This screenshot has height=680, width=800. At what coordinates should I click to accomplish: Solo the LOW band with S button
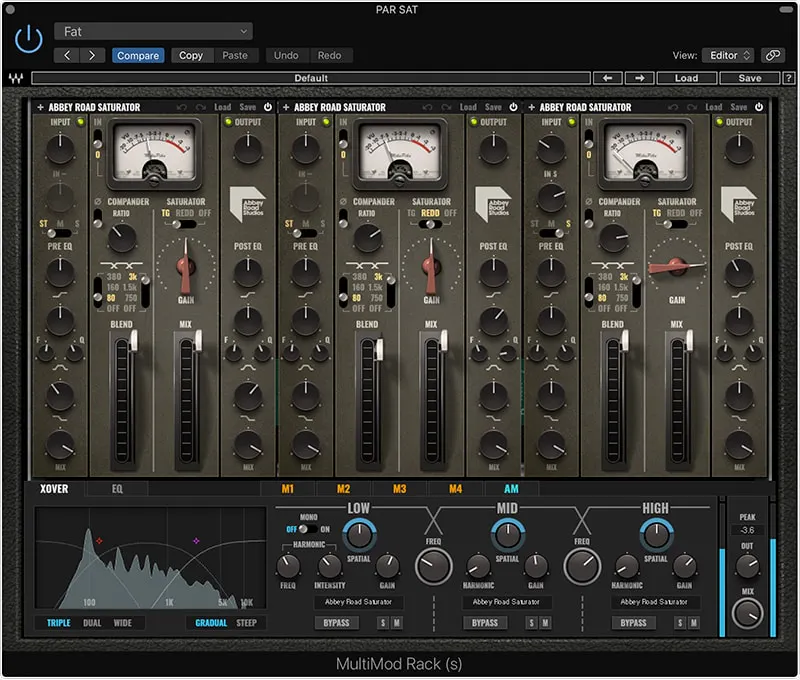(383, 623)
